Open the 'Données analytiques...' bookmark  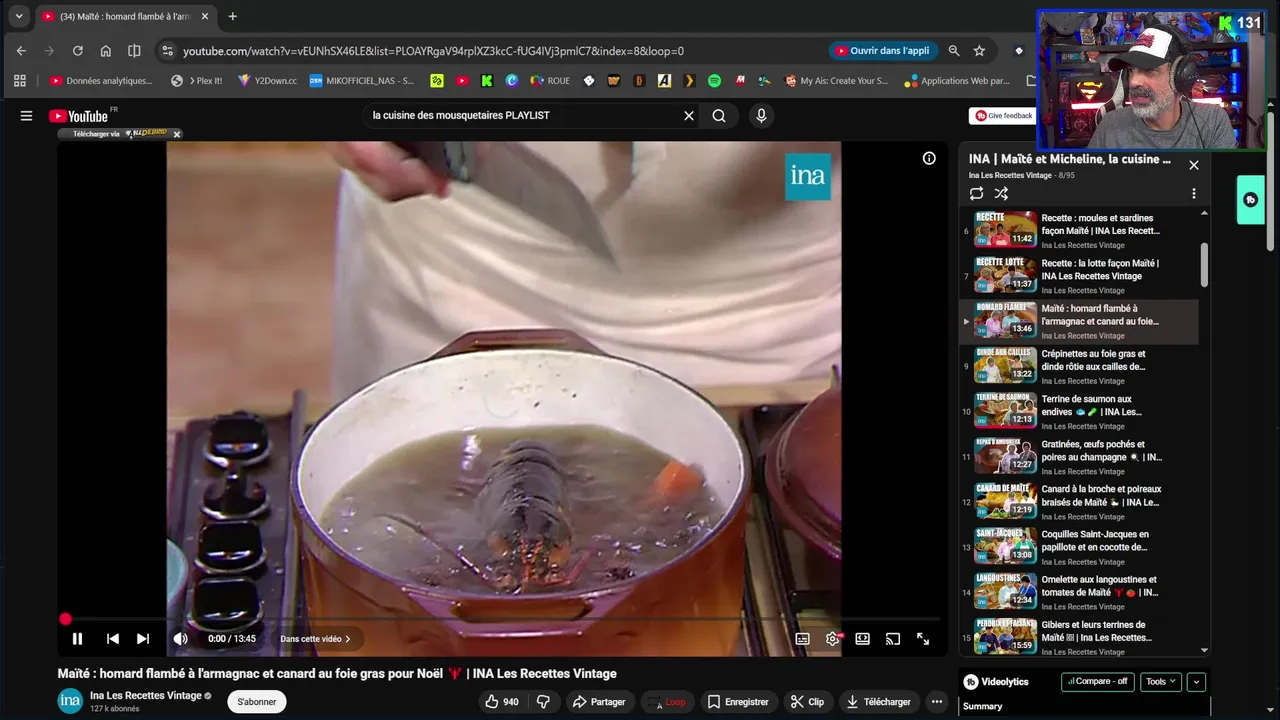[101, 81]
